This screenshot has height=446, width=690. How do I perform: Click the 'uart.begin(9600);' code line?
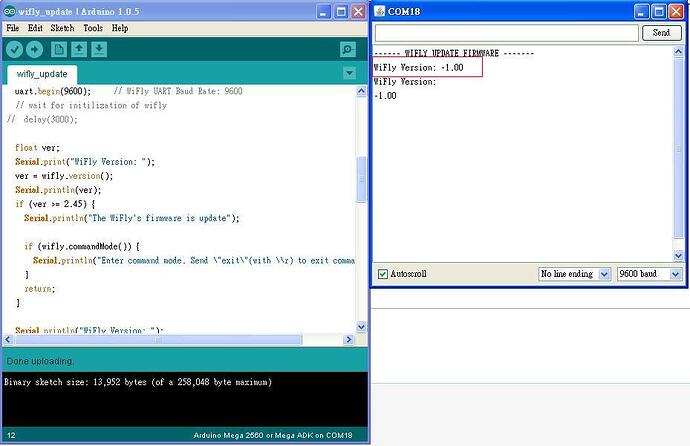[53, 91]
